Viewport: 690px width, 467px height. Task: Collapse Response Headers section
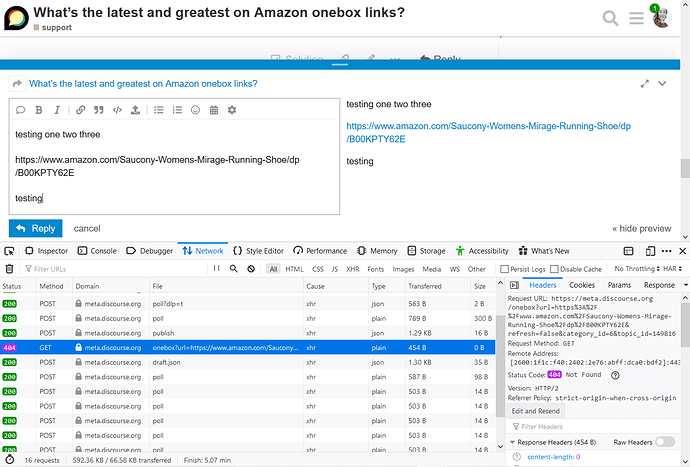pos(512,442)
